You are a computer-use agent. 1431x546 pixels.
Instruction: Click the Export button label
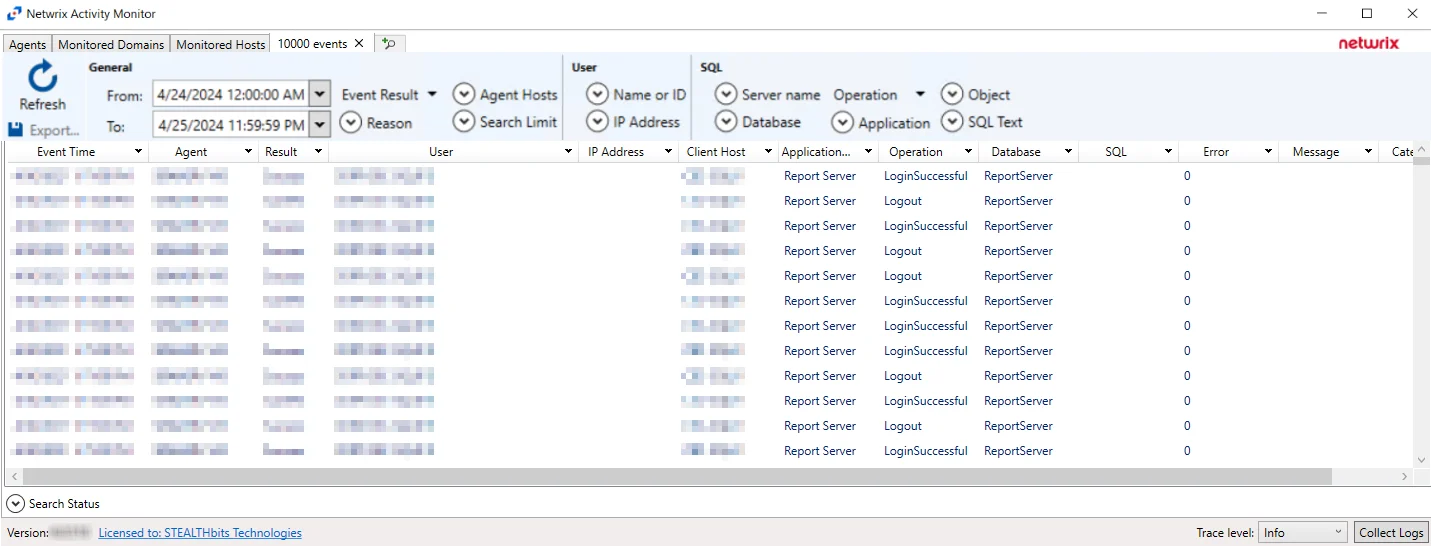(x=54, y=130)
